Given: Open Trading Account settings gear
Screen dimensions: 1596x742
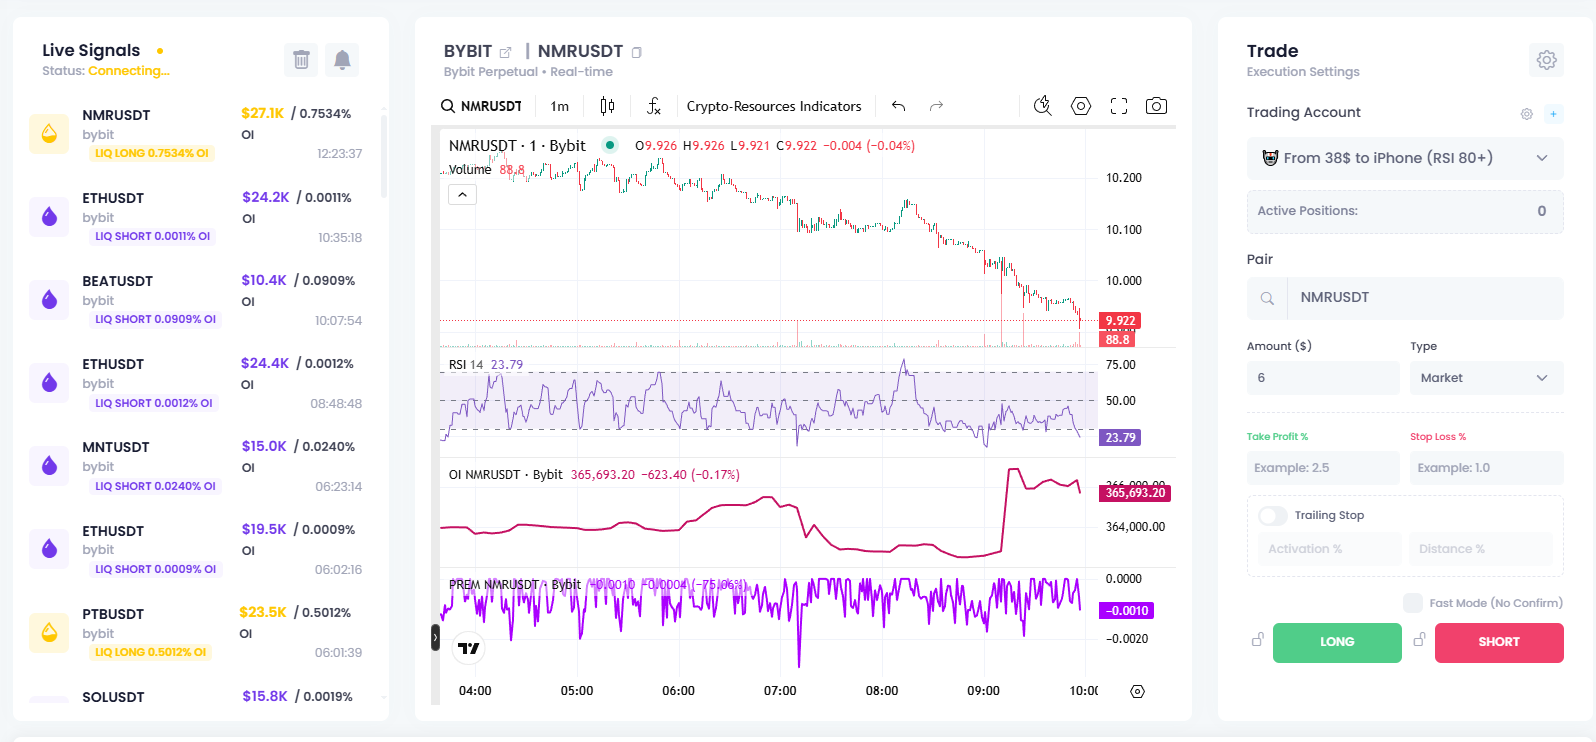Looking at the screenshot, I should coord(1527,114).
